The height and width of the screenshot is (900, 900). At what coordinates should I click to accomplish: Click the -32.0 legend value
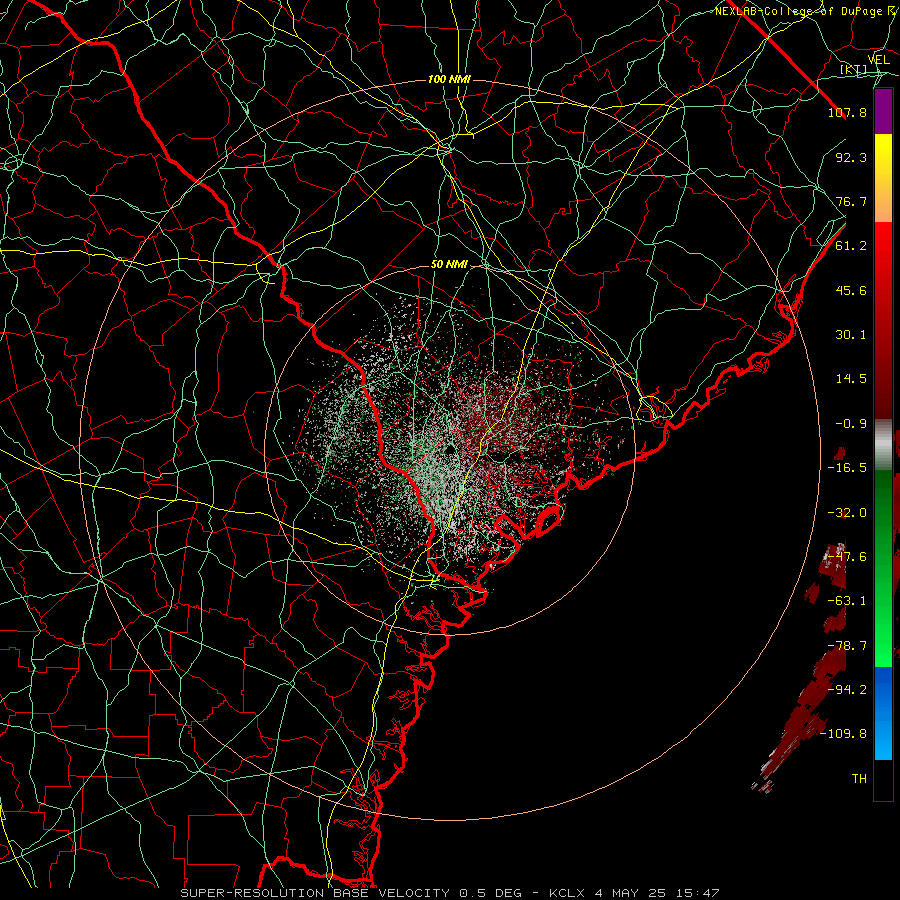[x=847, y=513]
